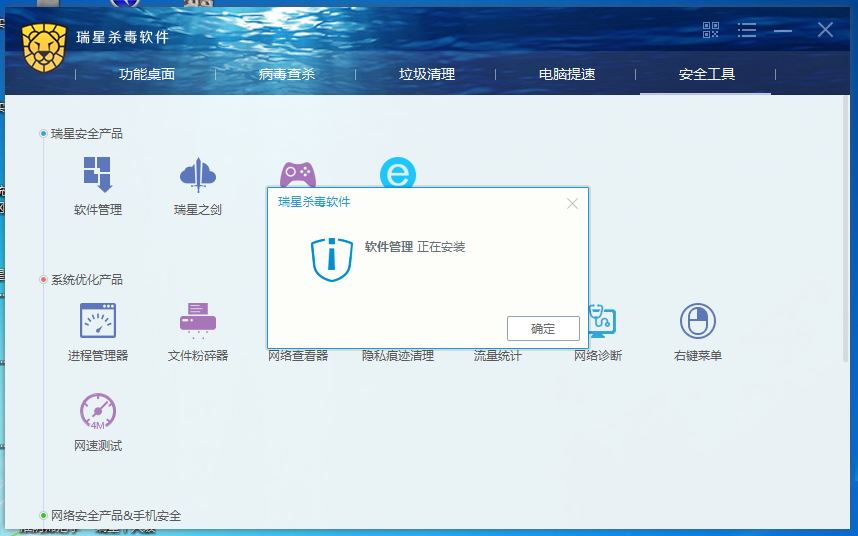Switch to 病毒查杀 tab
The height and width of the screenshot is (536, 858).
coord(287,74)
